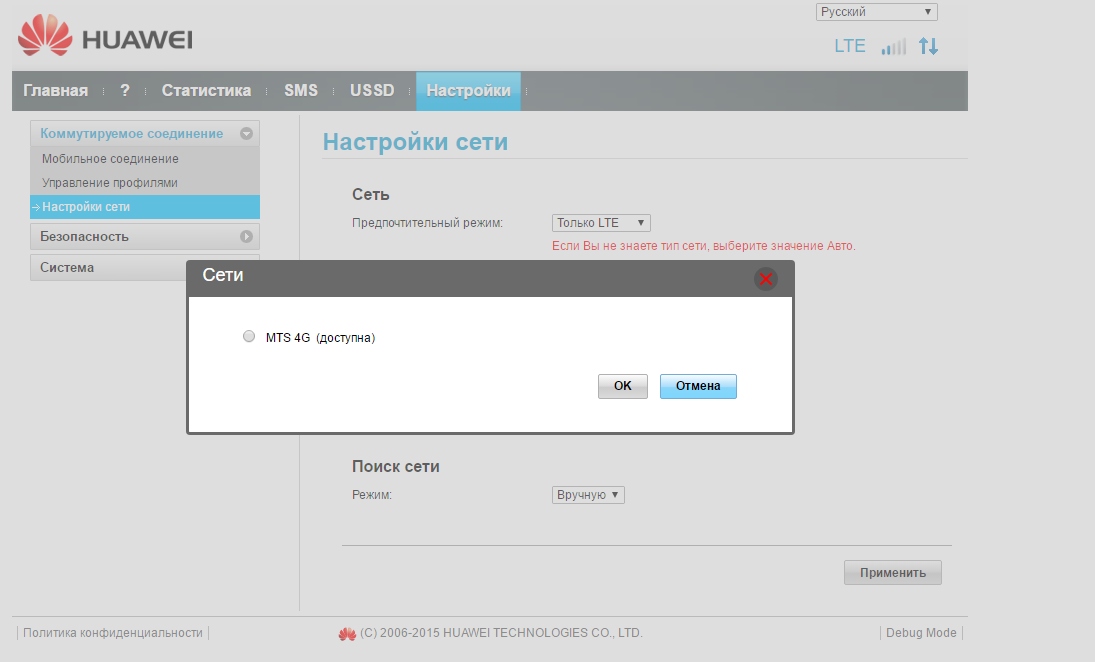Close the Сети dialog with red X
1095x662 pixels.
pyautogui.click(x=766, y=279)
